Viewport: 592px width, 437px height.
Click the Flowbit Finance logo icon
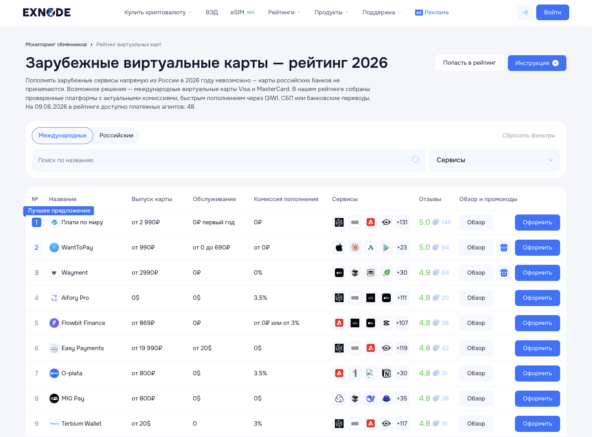[54, 323]
